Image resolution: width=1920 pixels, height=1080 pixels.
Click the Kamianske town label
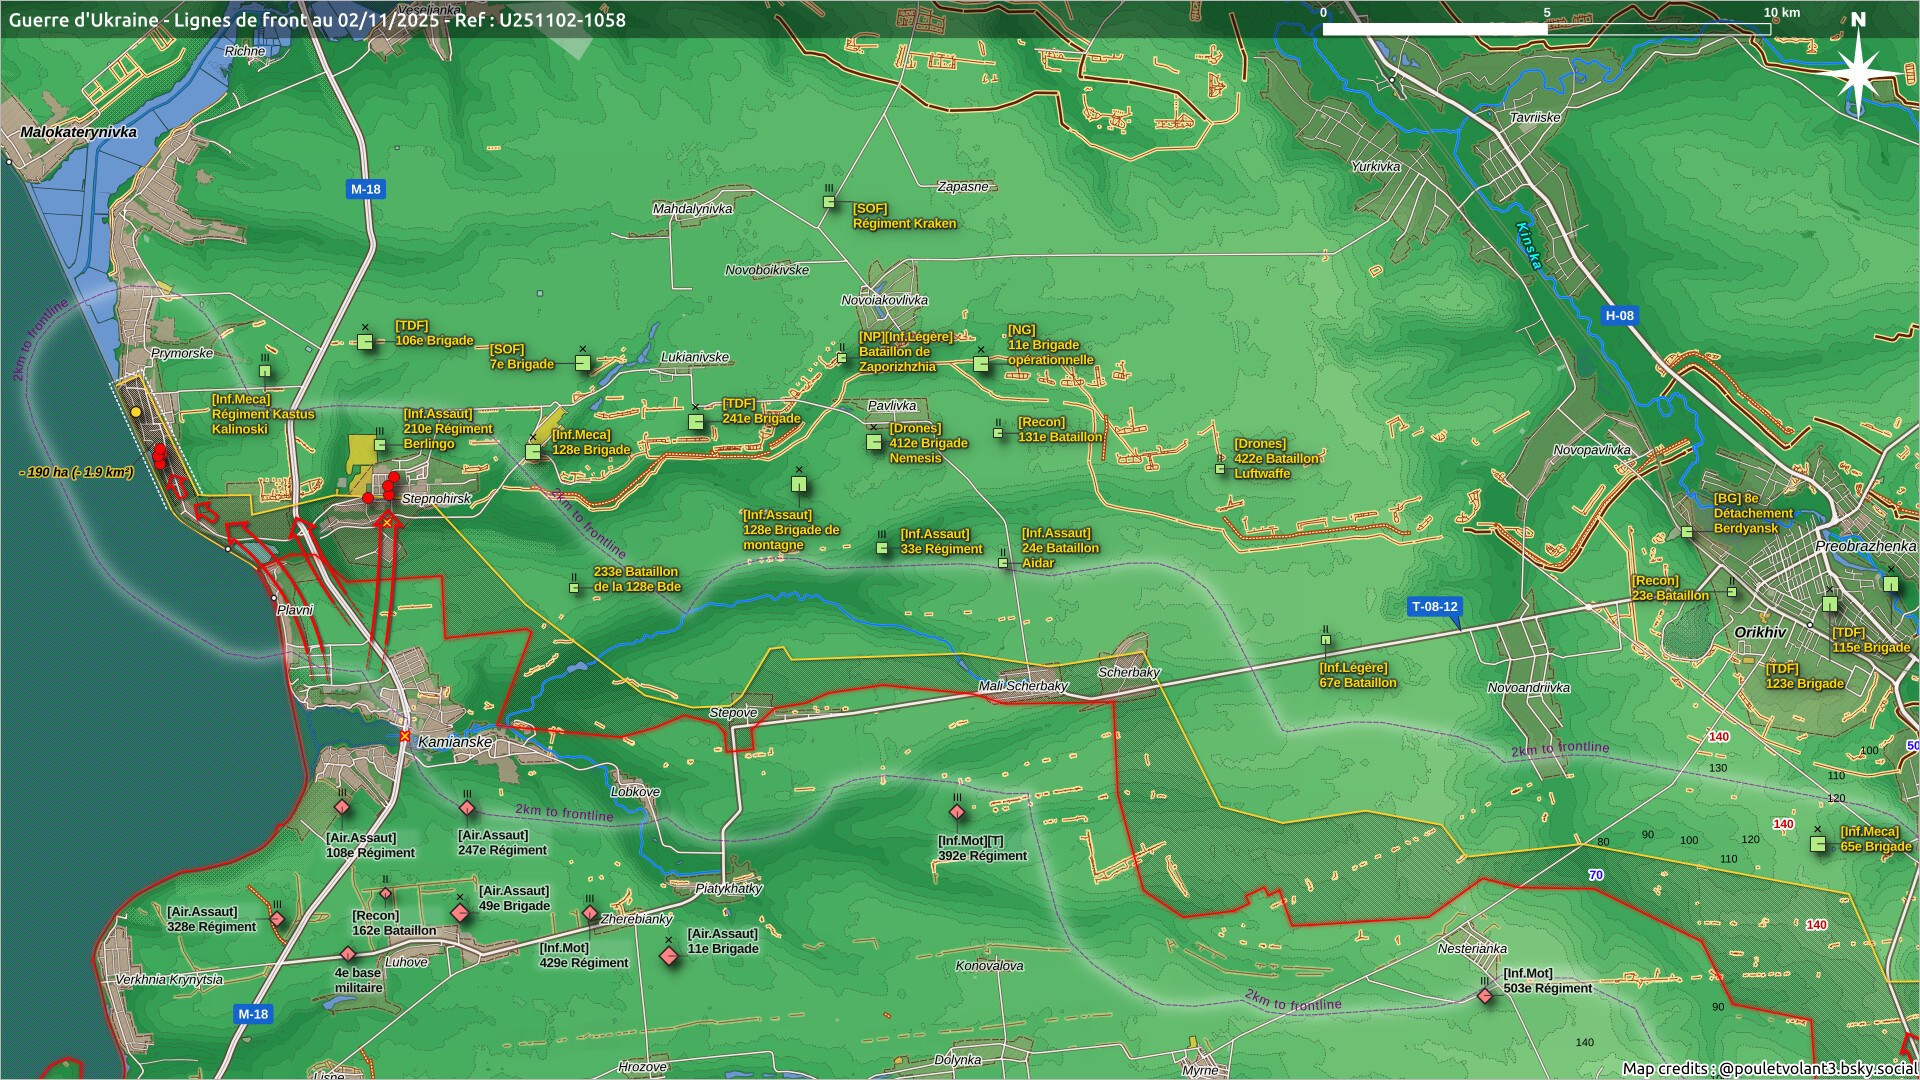(455, 742)
